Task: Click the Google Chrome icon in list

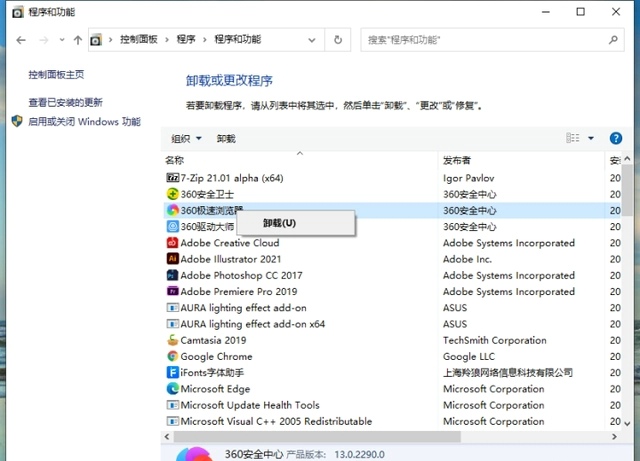Action: [x=173, y=356]
